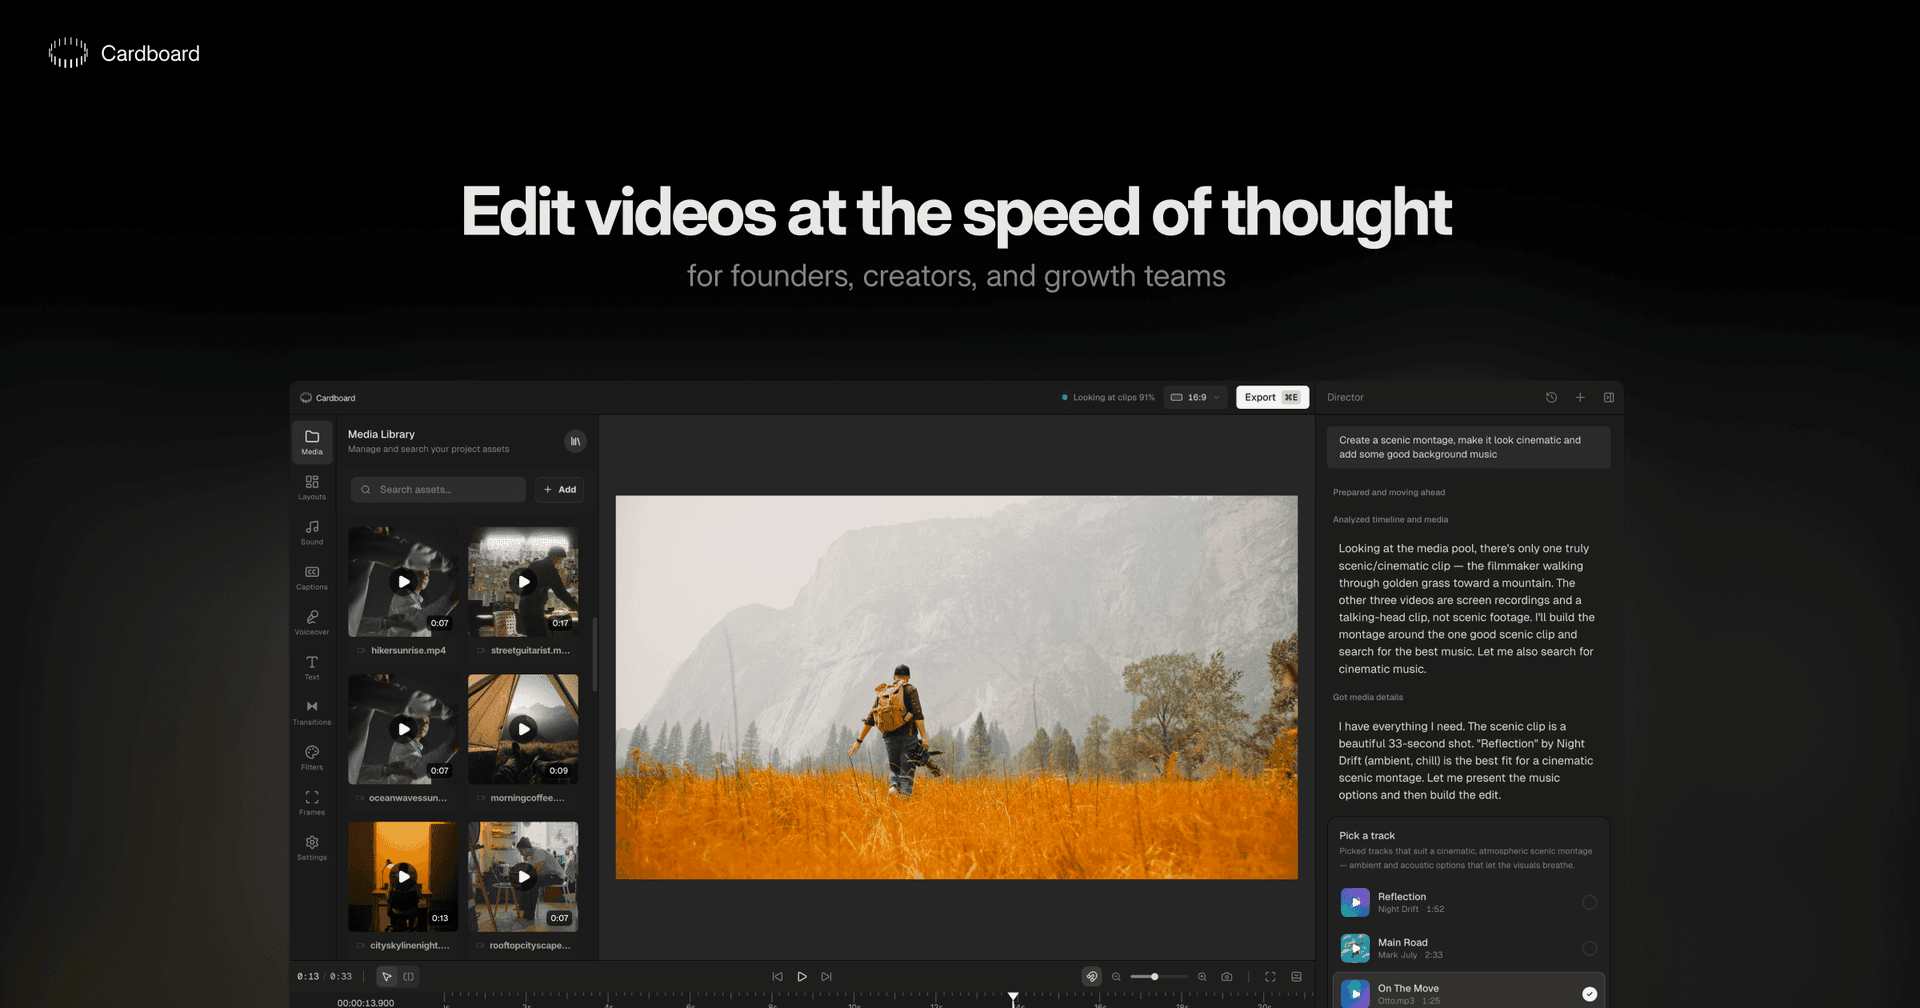Open the Transitions panel
The height and width of the screenshot is (1008, 1920).
click(x=311, y=712)
